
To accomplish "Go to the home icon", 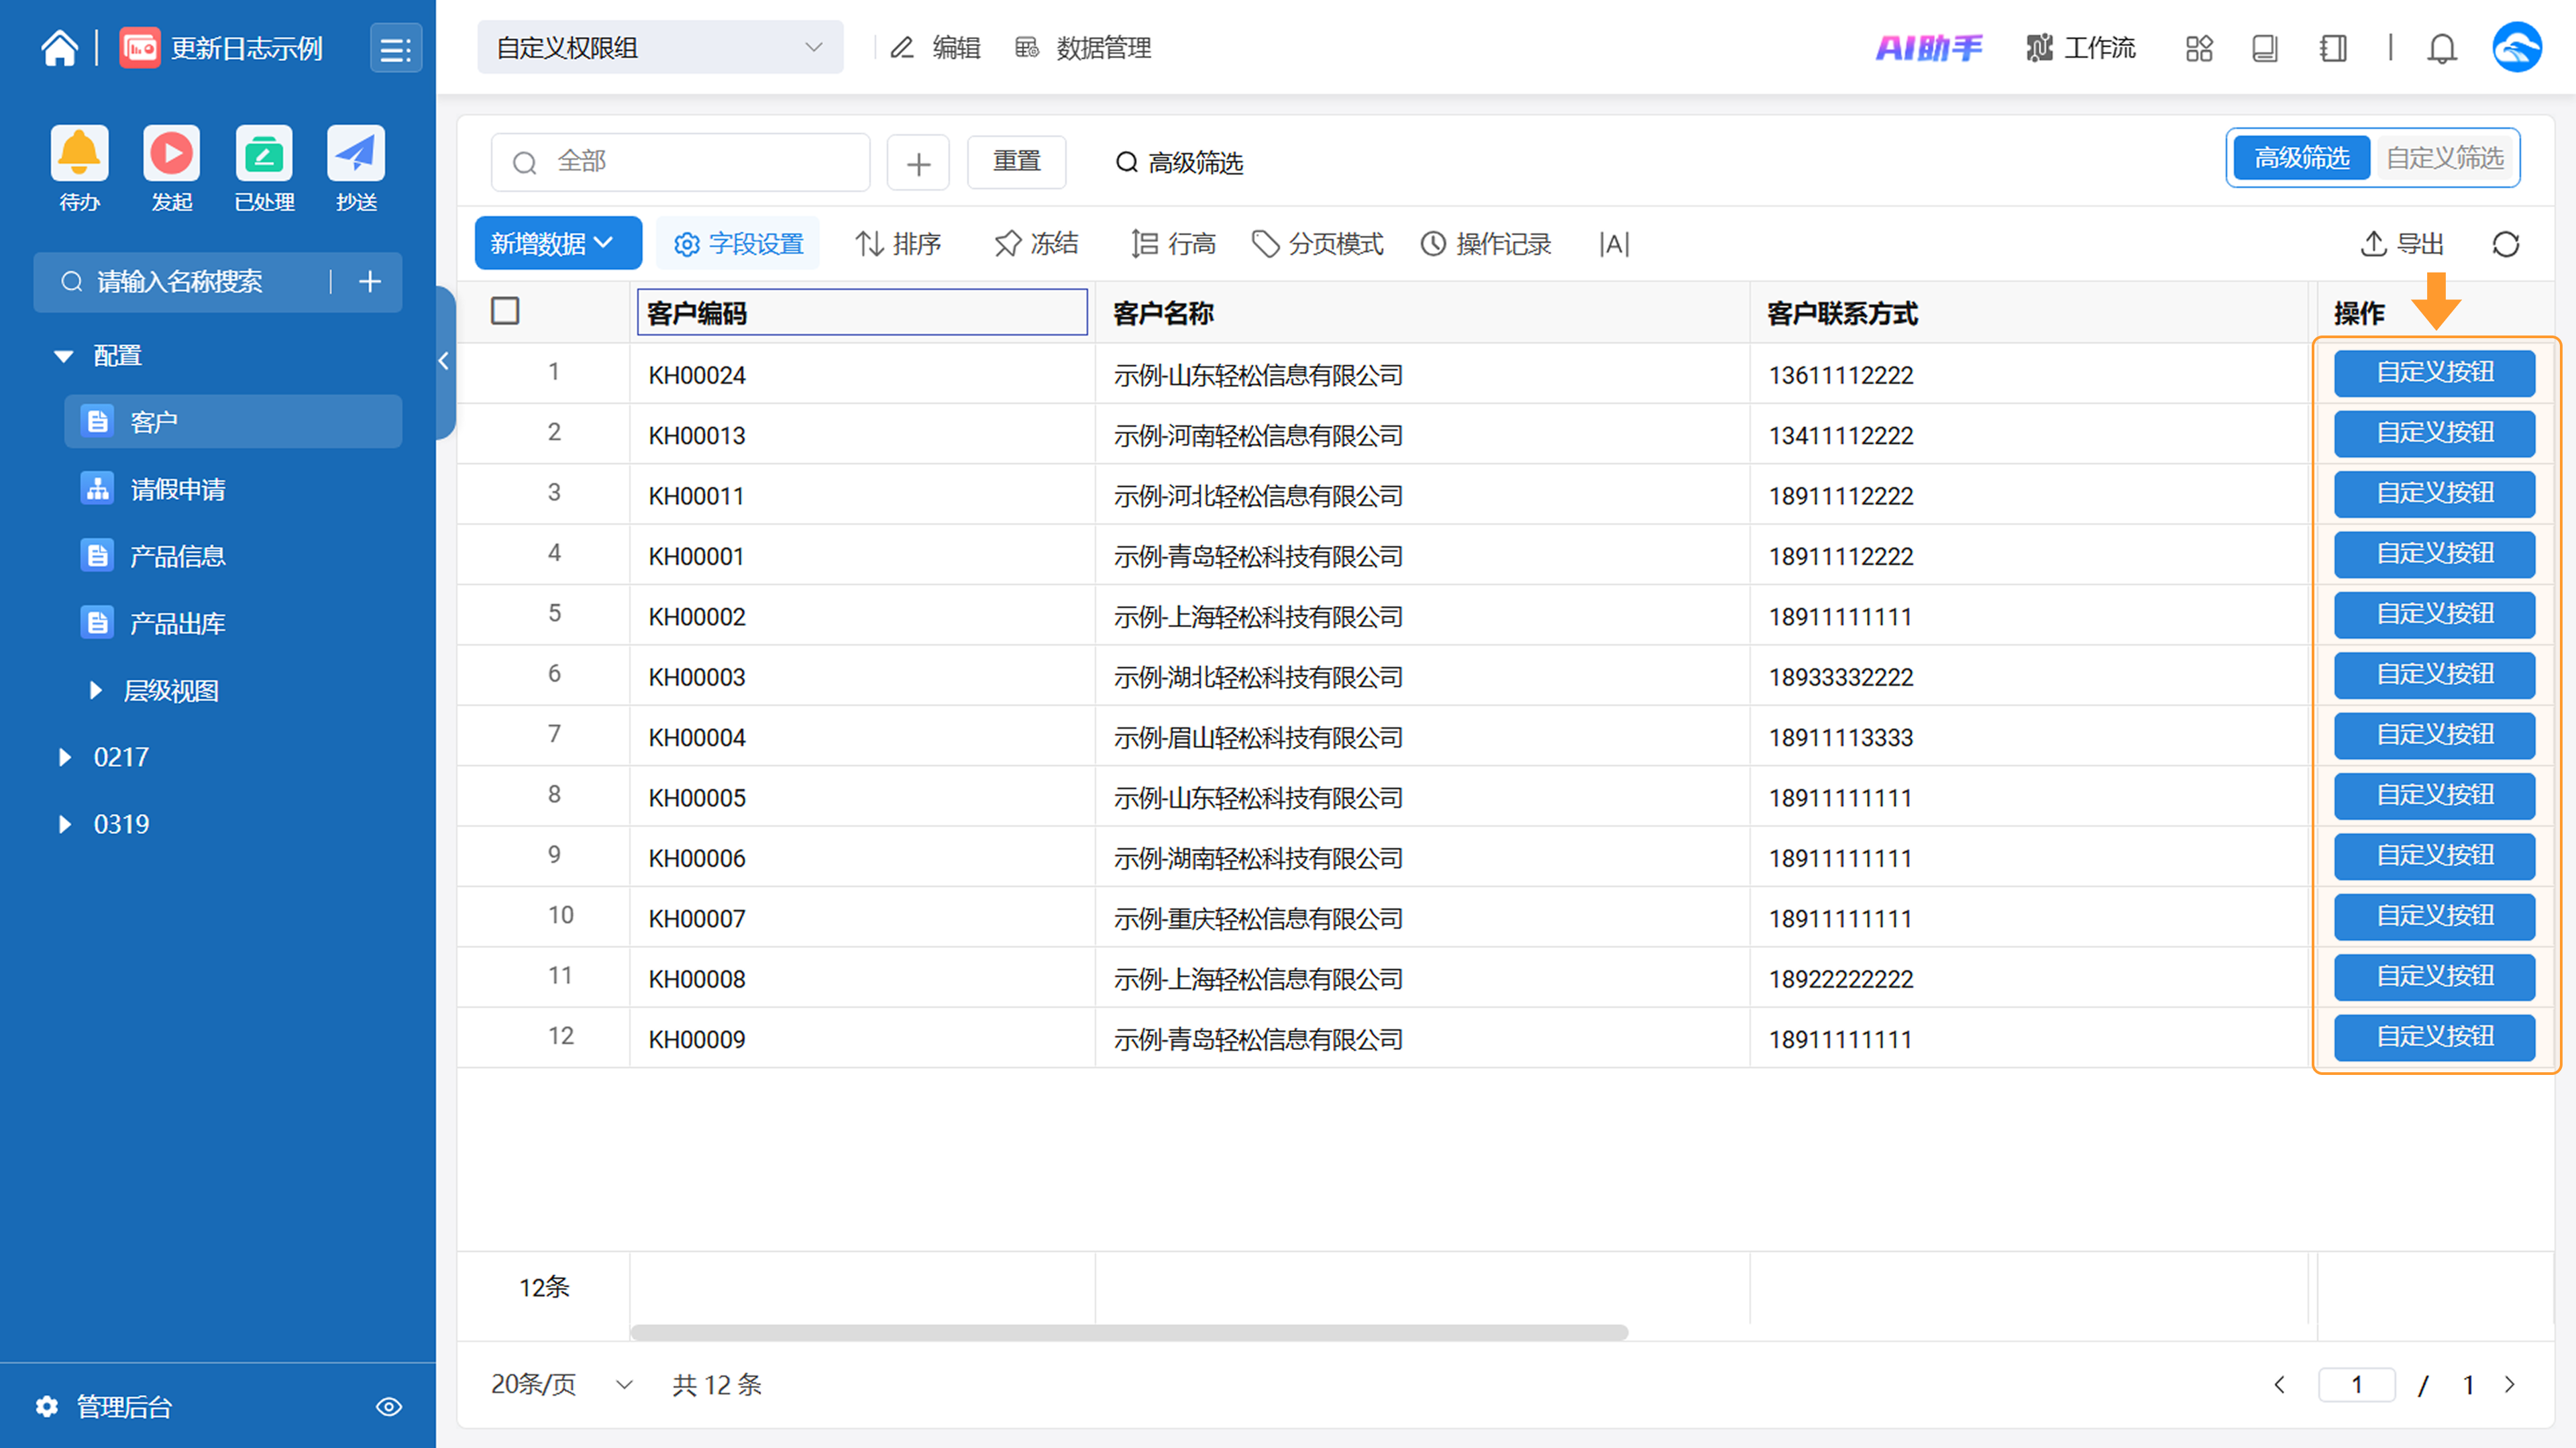I will (59, 48).
